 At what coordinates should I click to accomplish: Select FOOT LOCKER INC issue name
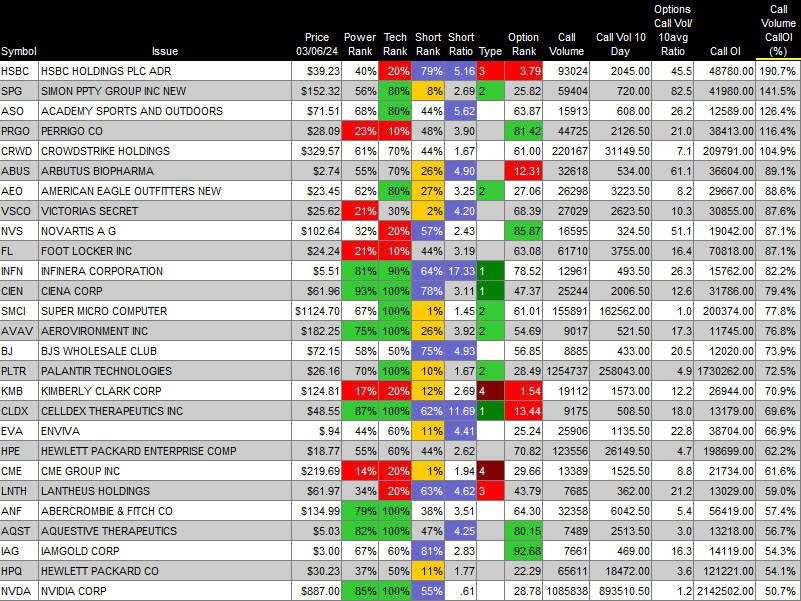coord(86,251)
